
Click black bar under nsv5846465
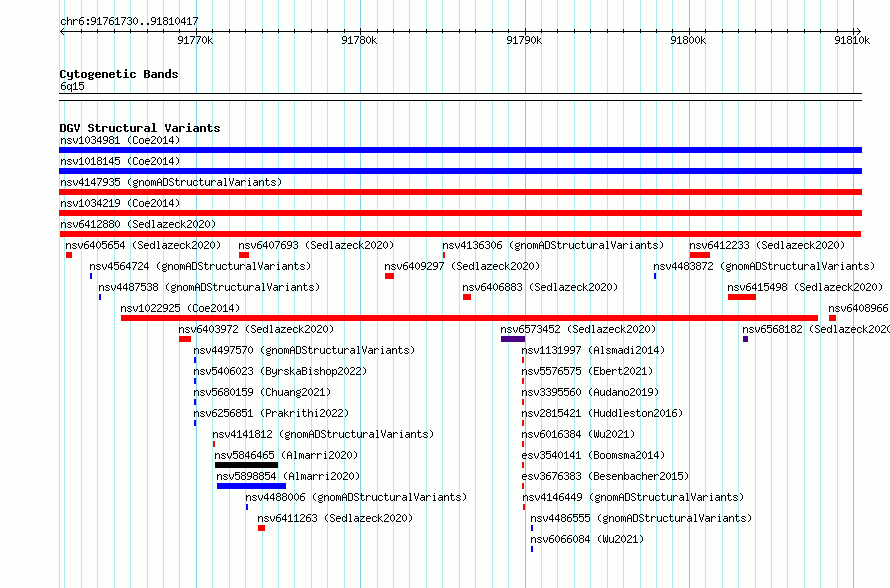246,465
